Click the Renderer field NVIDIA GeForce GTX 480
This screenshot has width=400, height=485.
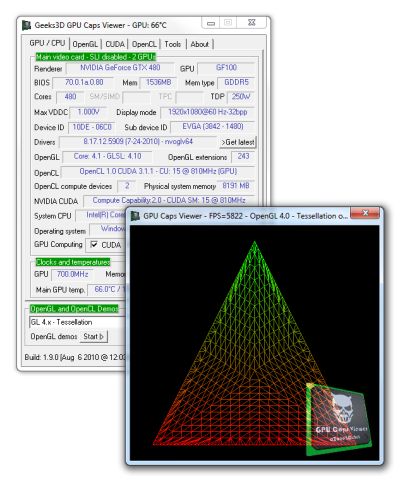coord(120,68)
